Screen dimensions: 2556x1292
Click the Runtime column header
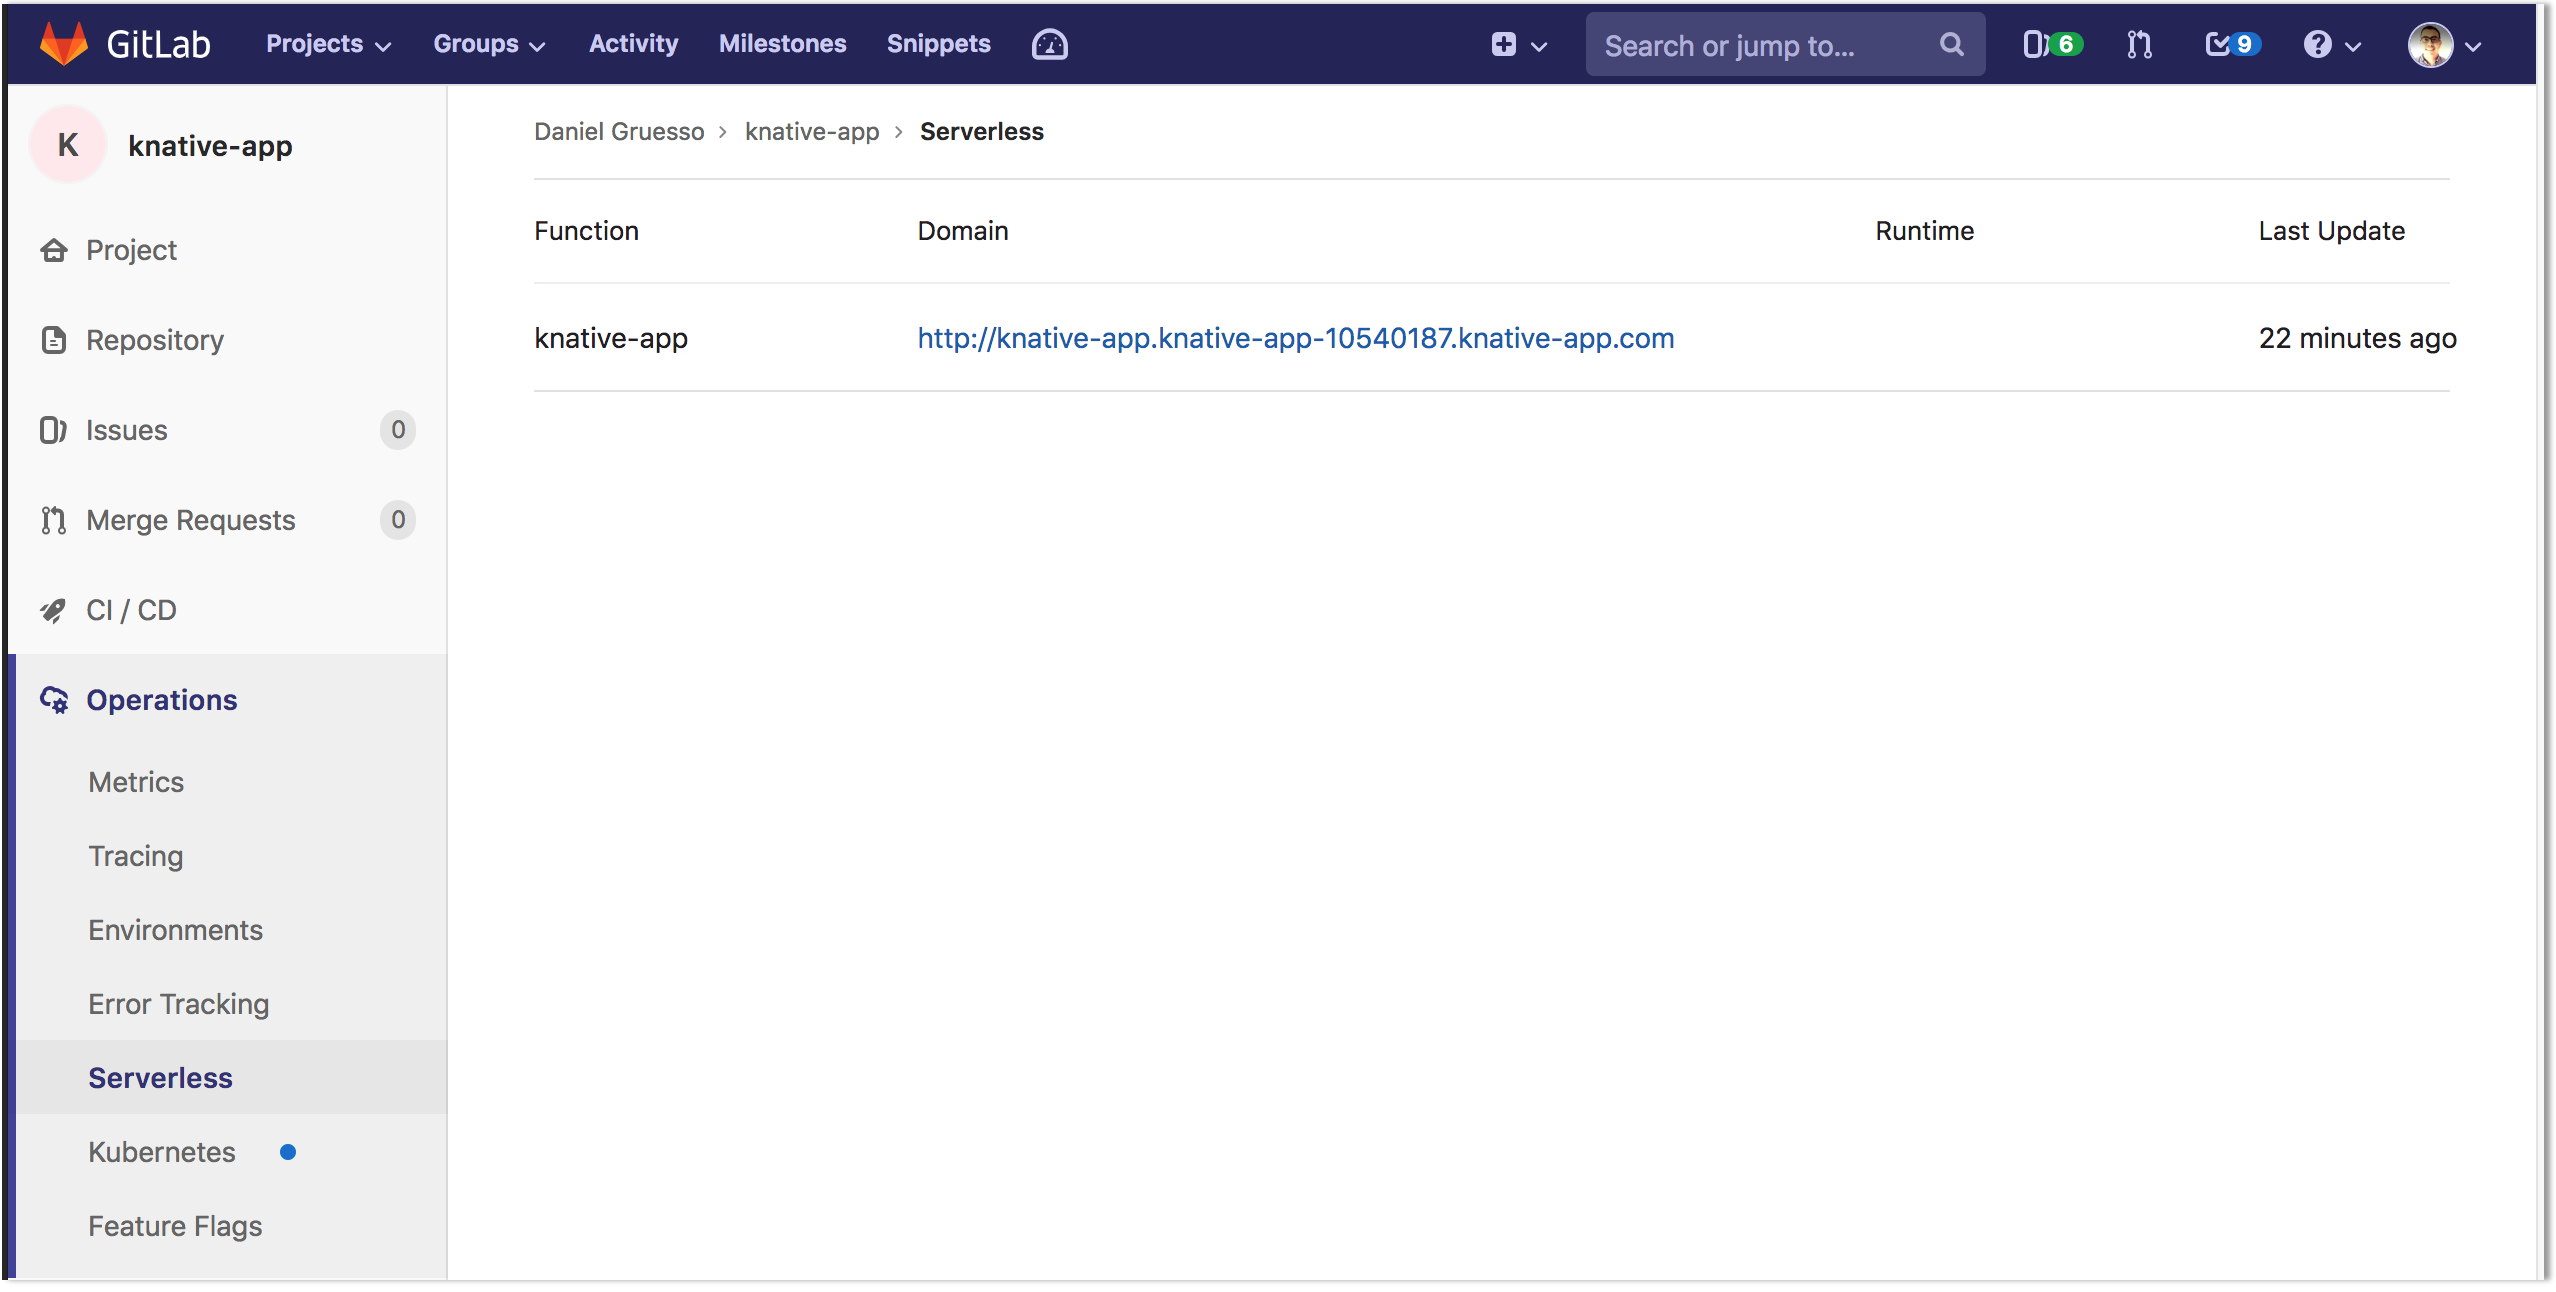click(x=1924, y=231)
